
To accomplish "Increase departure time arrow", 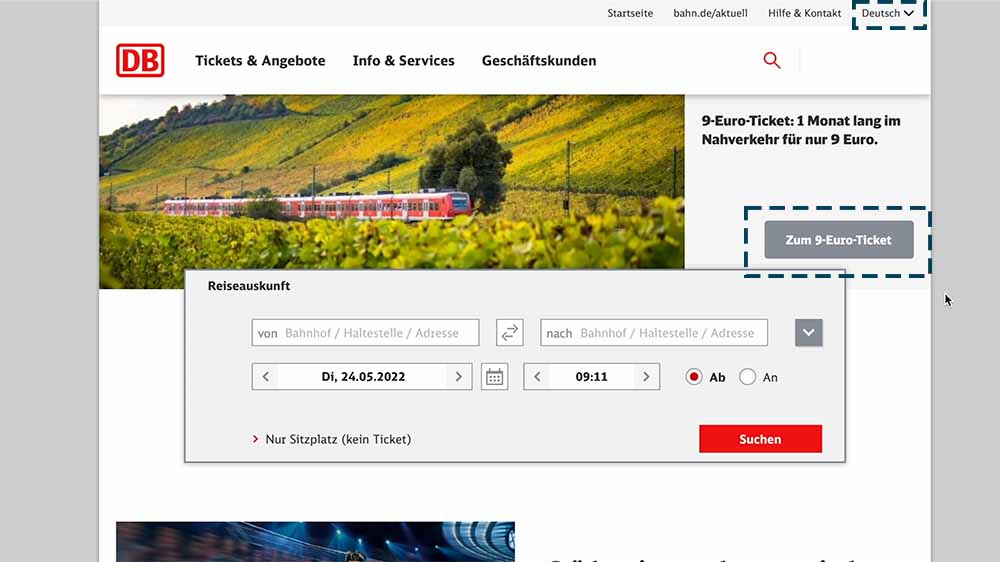I will pos(646,376).
